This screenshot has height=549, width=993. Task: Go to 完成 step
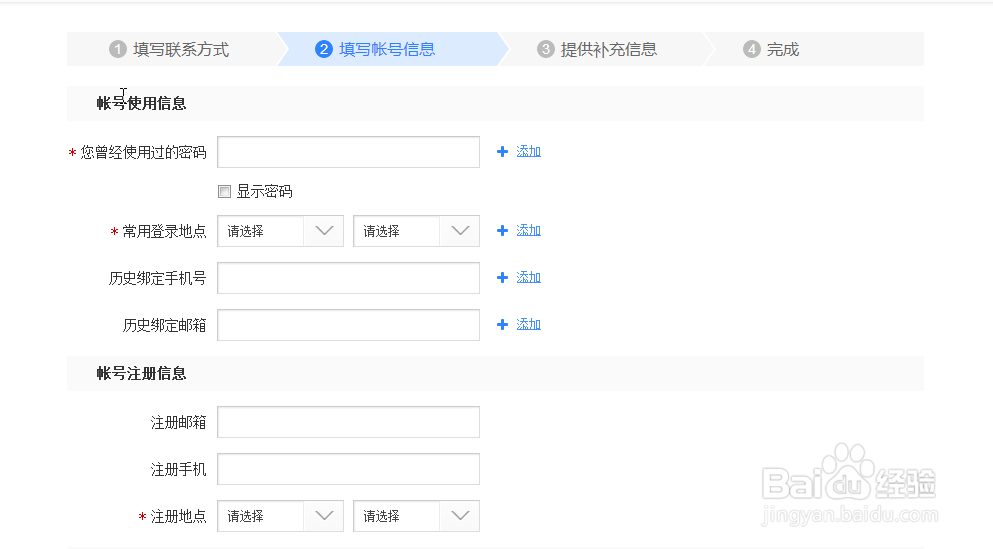click(783, 49)
